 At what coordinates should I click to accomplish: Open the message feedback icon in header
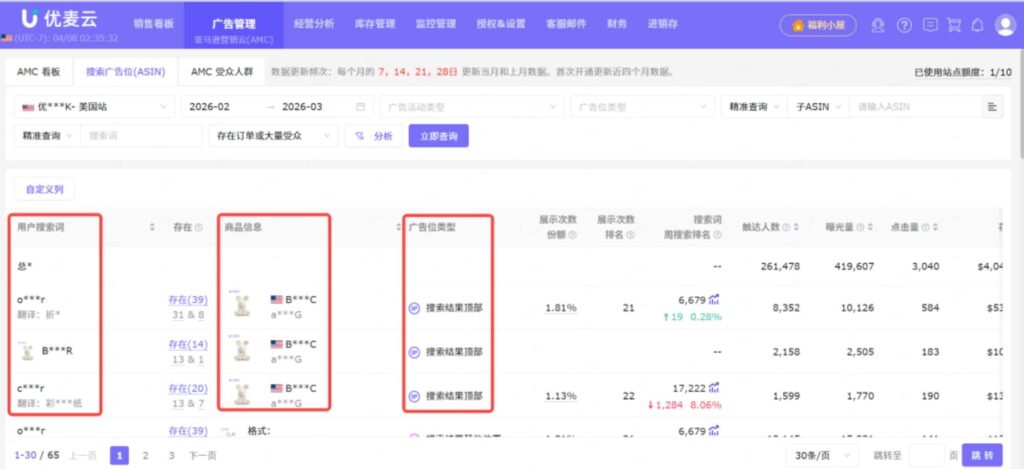coord(930,25)
